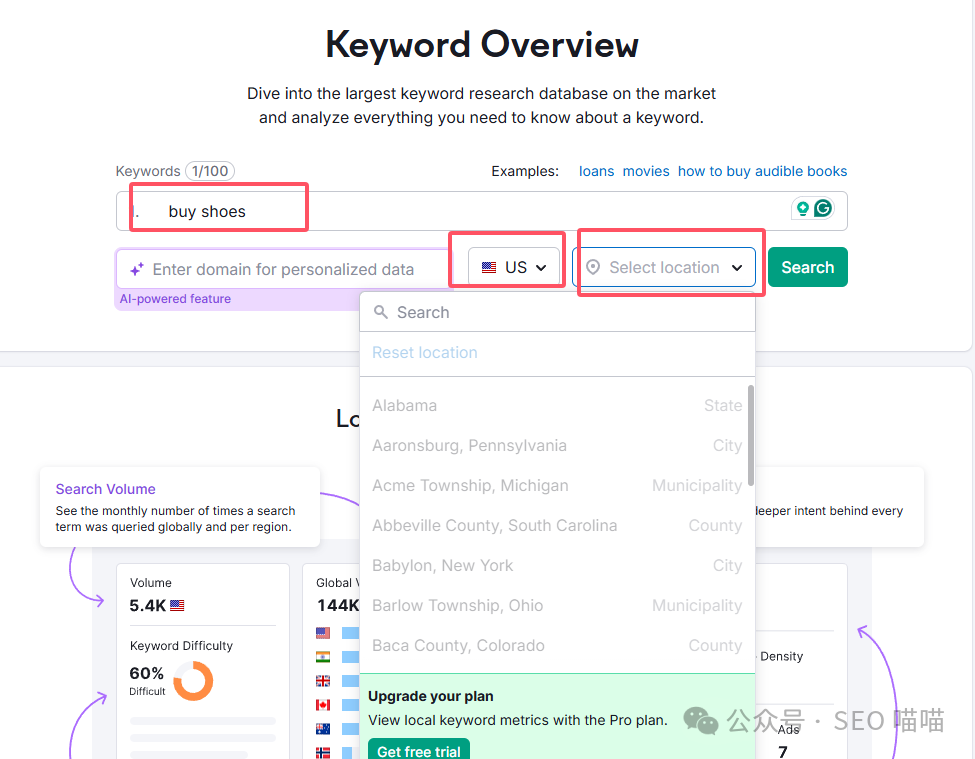Click the 'movies' example link
Screen dimensions: 975x759
point(646,171)
